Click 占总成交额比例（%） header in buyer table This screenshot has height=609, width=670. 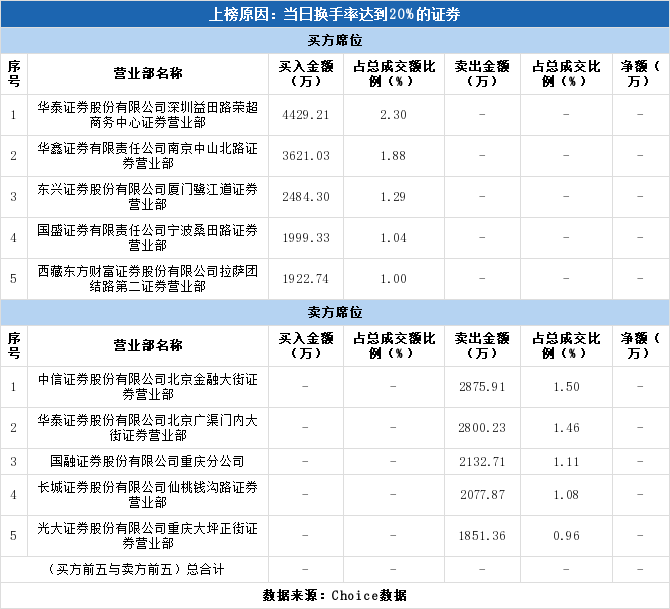pyautogui.click(x=394, y=74)
